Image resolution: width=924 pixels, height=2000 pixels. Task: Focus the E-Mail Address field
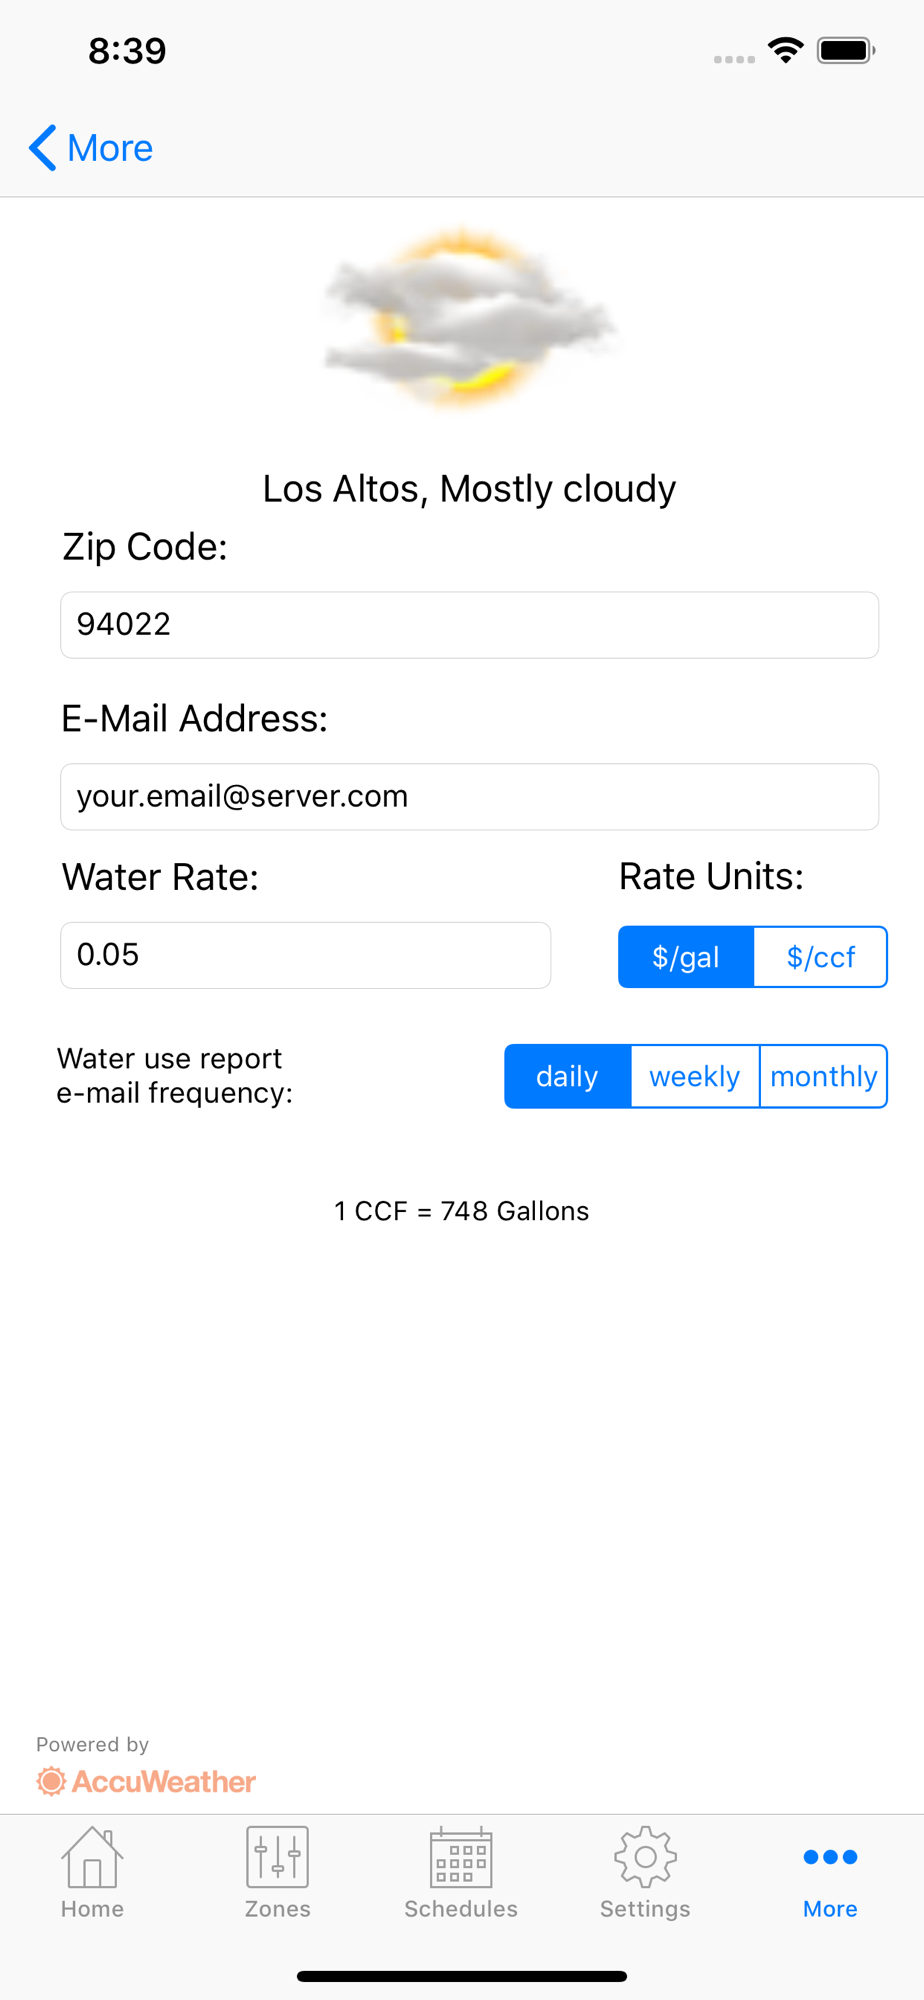coord(469,797)
